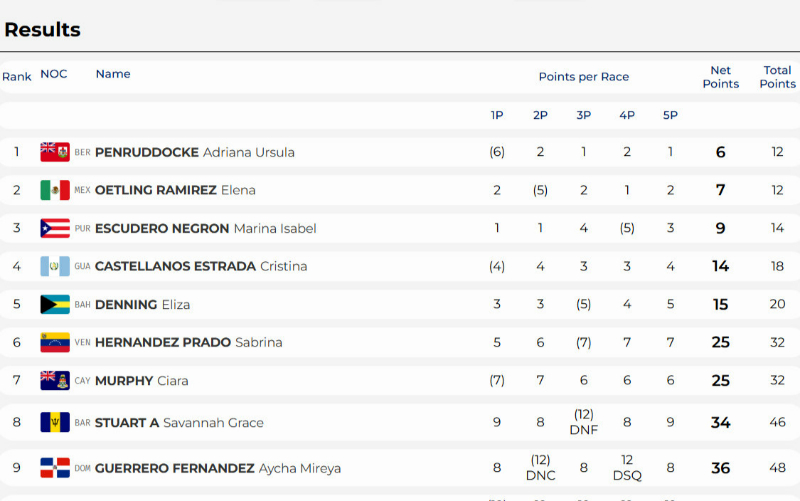The image size is (800, 501).
Task: Select ESCUDERO NEGRON Marina Isabel name
Action: (206, 229)
